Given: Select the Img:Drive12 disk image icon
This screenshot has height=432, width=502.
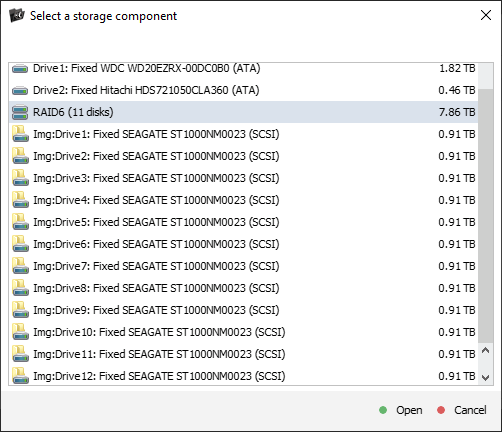Looking at the screenshot, I should (x=20, y=376).
